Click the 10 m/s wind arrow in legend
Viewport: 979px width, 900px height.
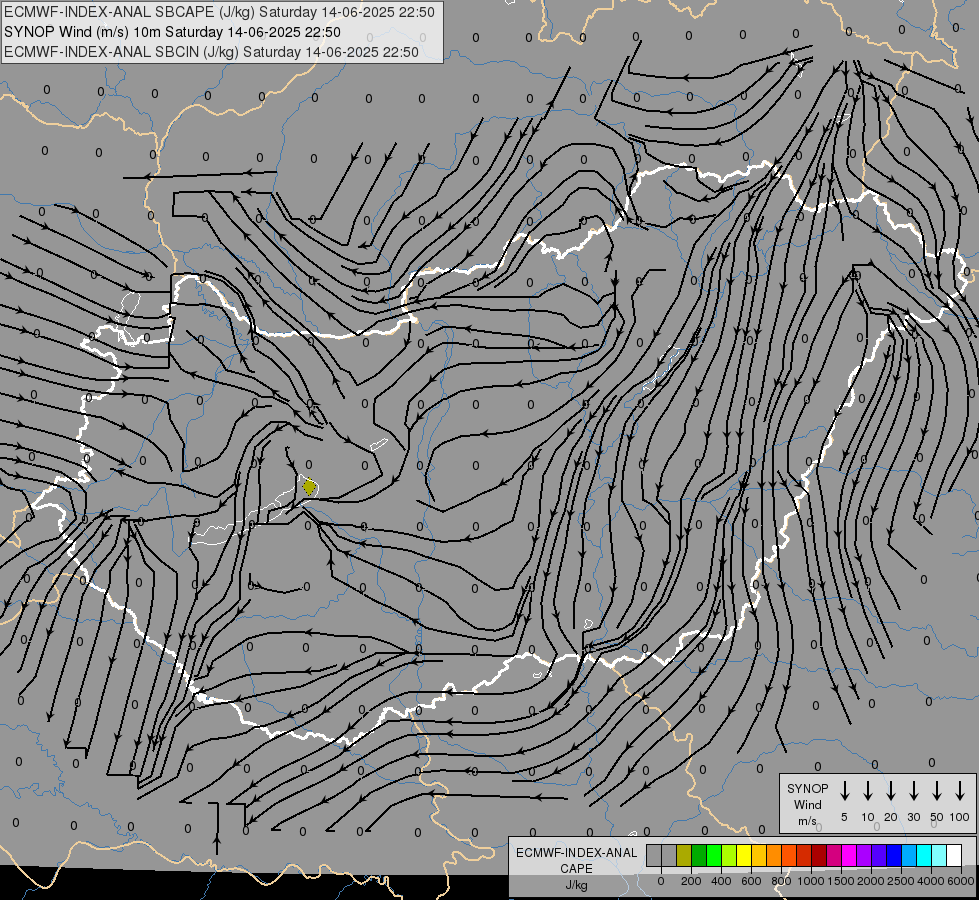pyautogui.click(x=868, y=791)
